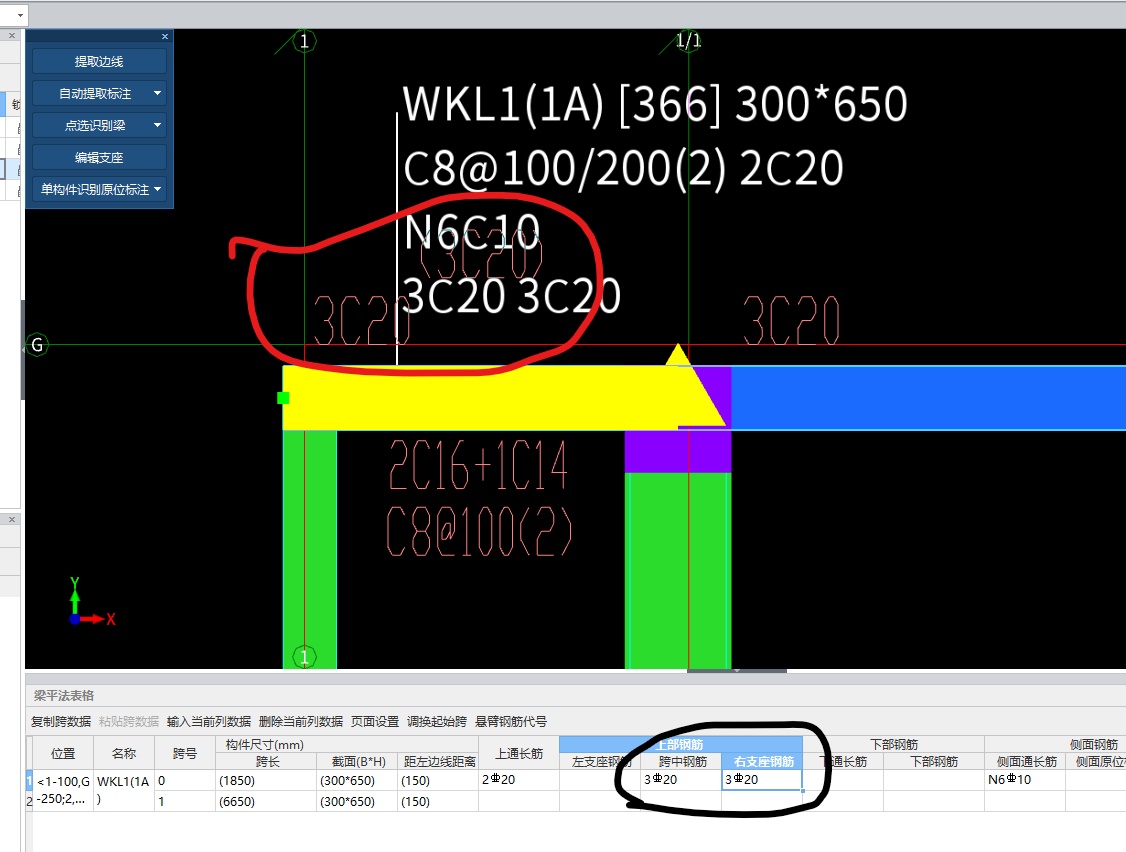
Task: Click the red 3C20 label right of axis 1/1
Action: pos(791,320)
